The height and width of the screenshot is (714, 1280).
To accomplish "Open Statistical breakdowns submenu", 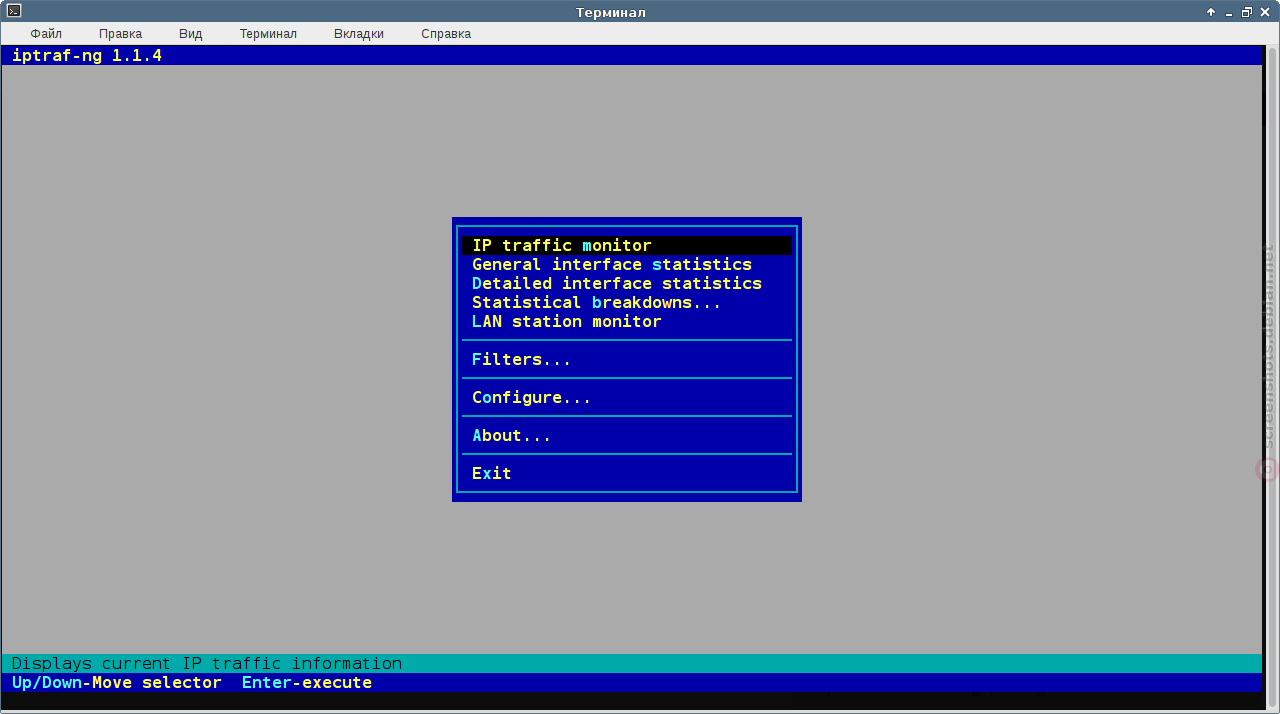I will (x=627, y=302).
